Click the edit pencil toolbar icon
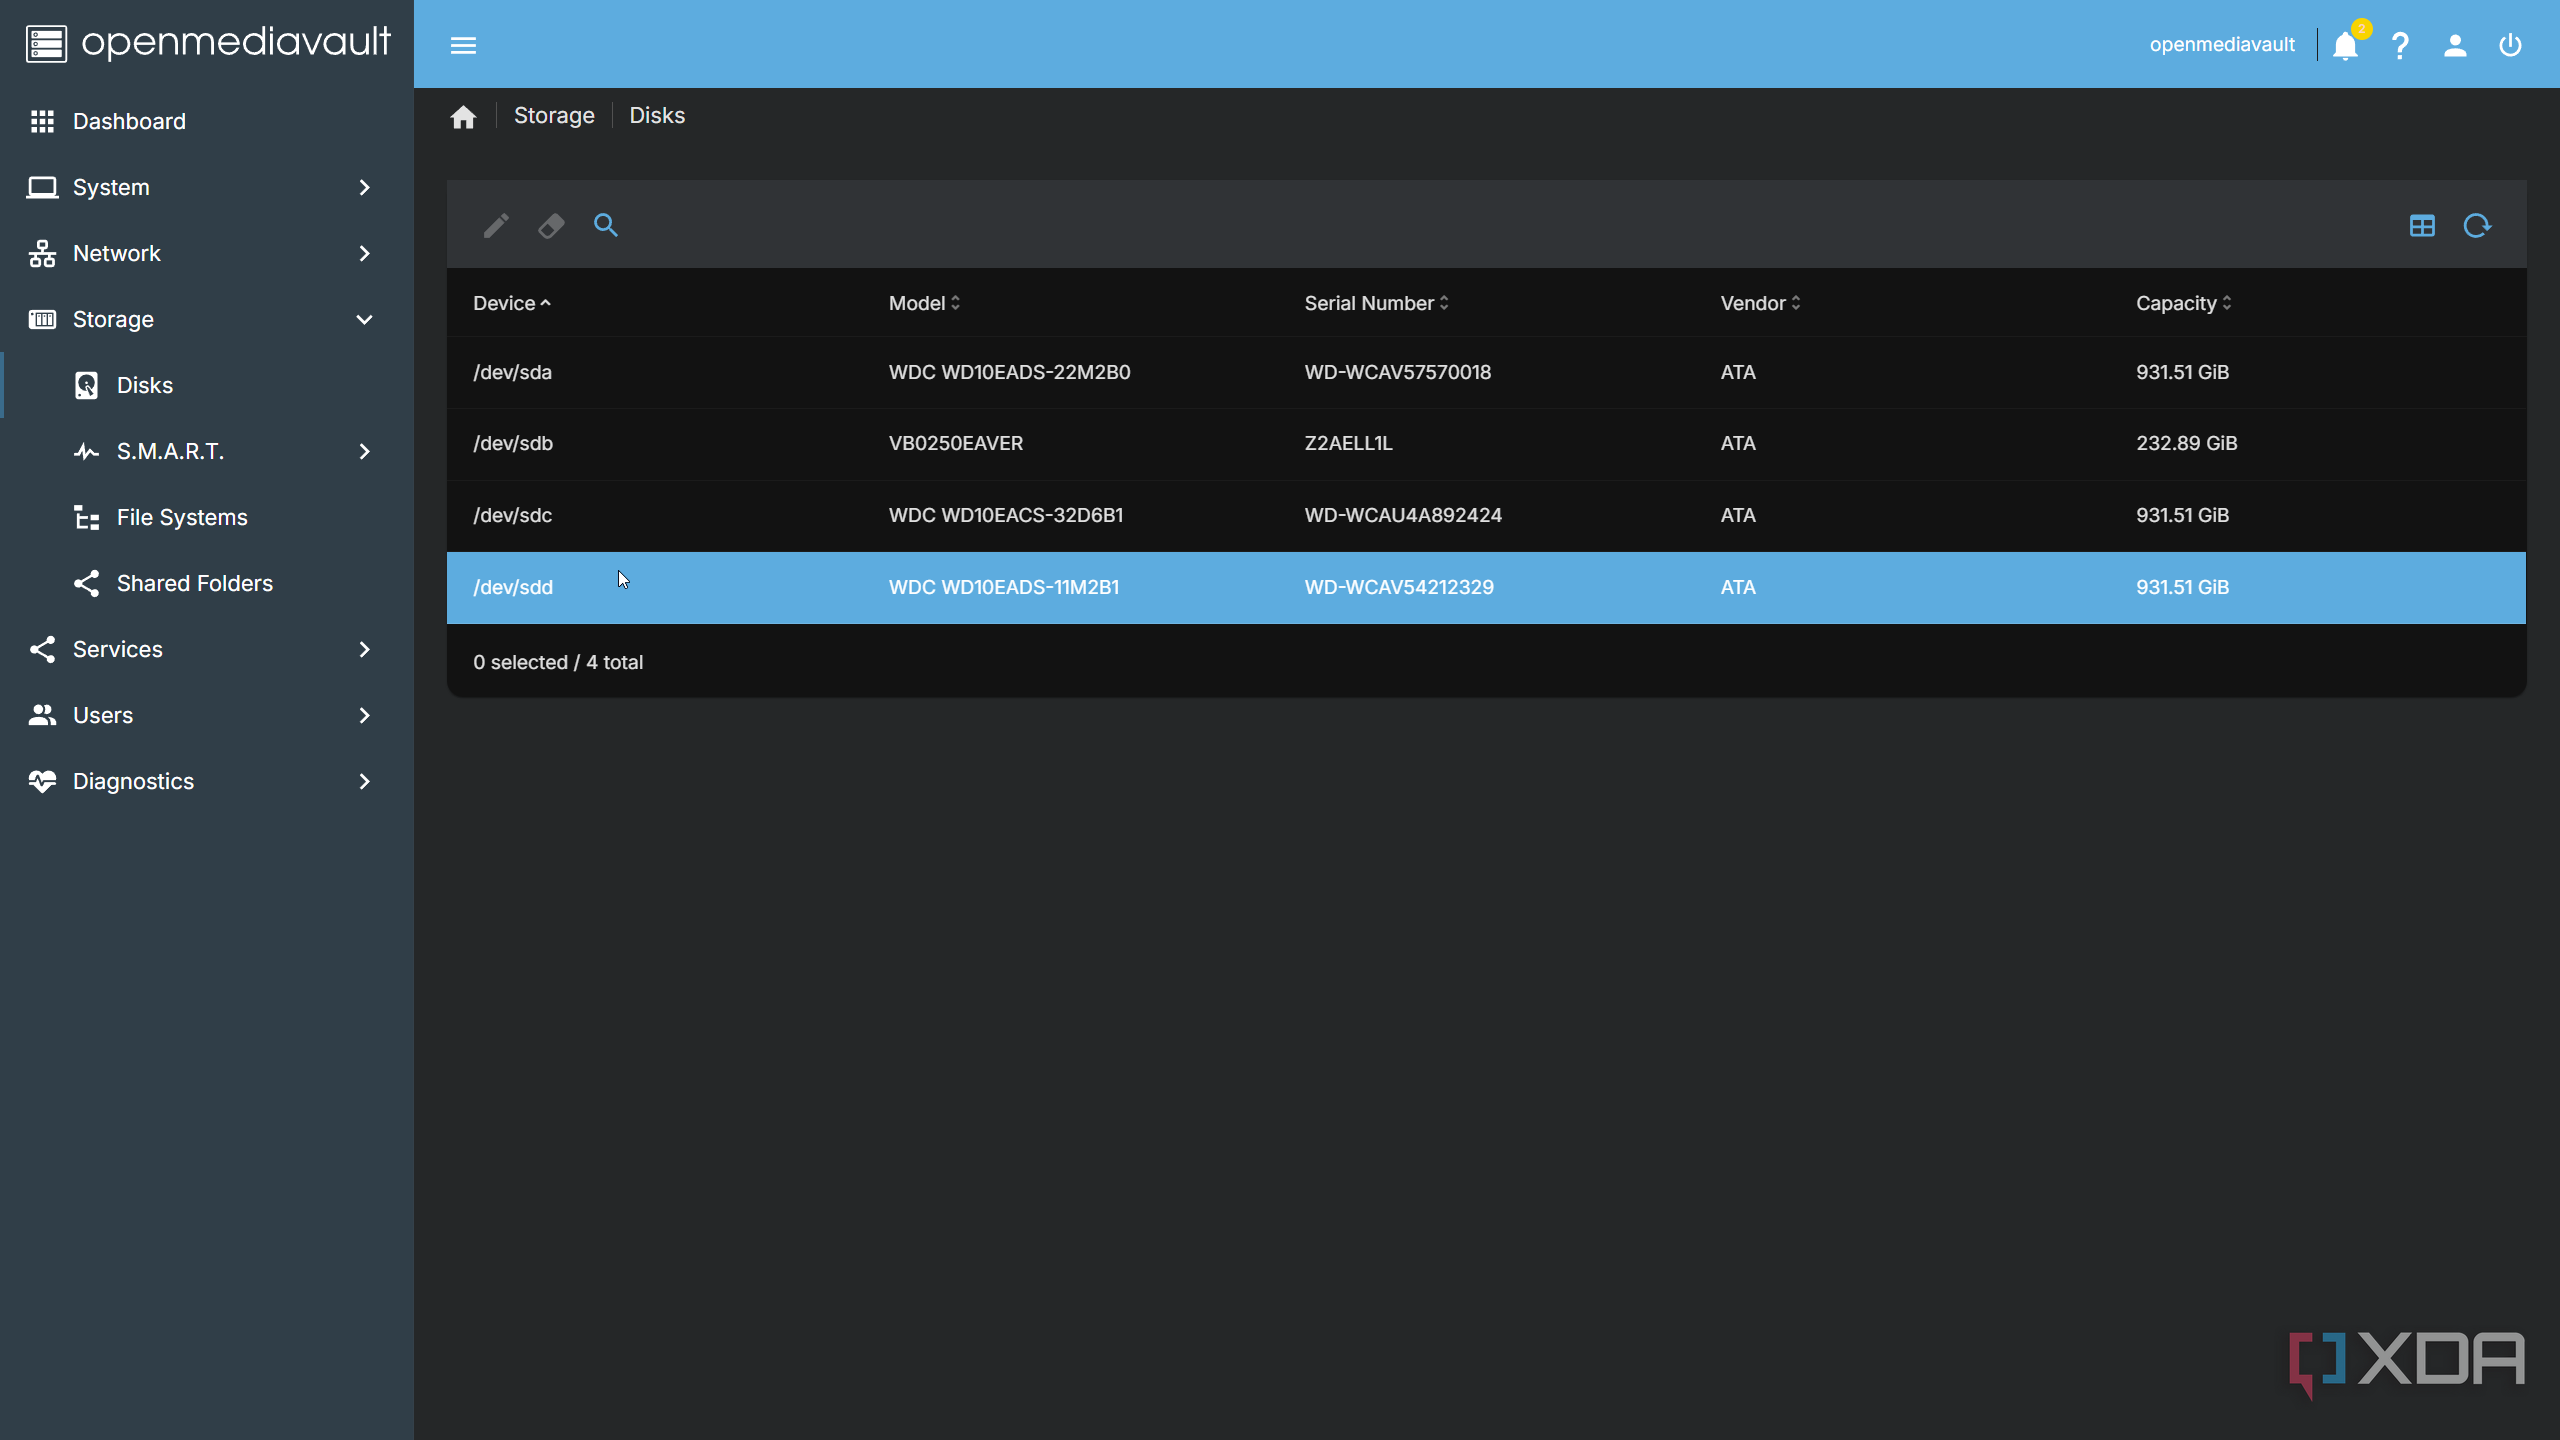The width and height of the screenshot is (2560, 1440). click(496, 225)
